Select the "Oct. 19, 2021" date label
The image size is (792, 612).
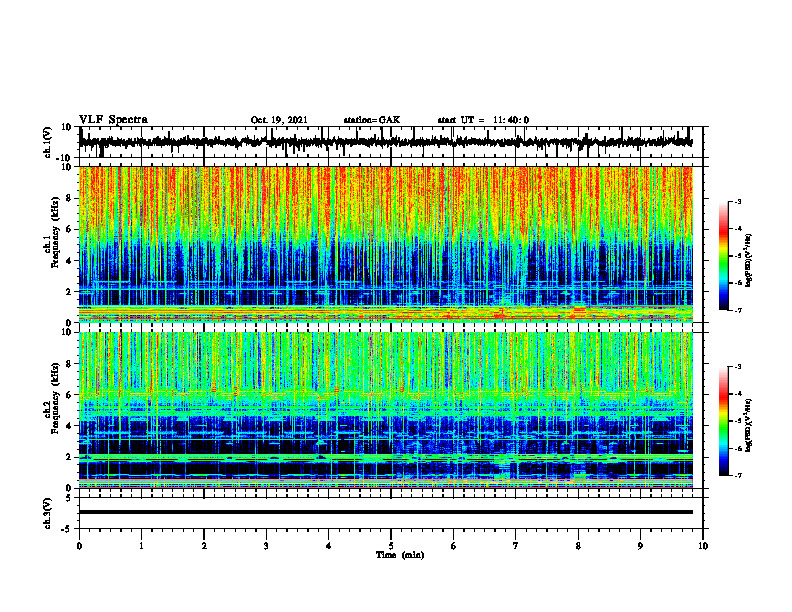(279, 120)
